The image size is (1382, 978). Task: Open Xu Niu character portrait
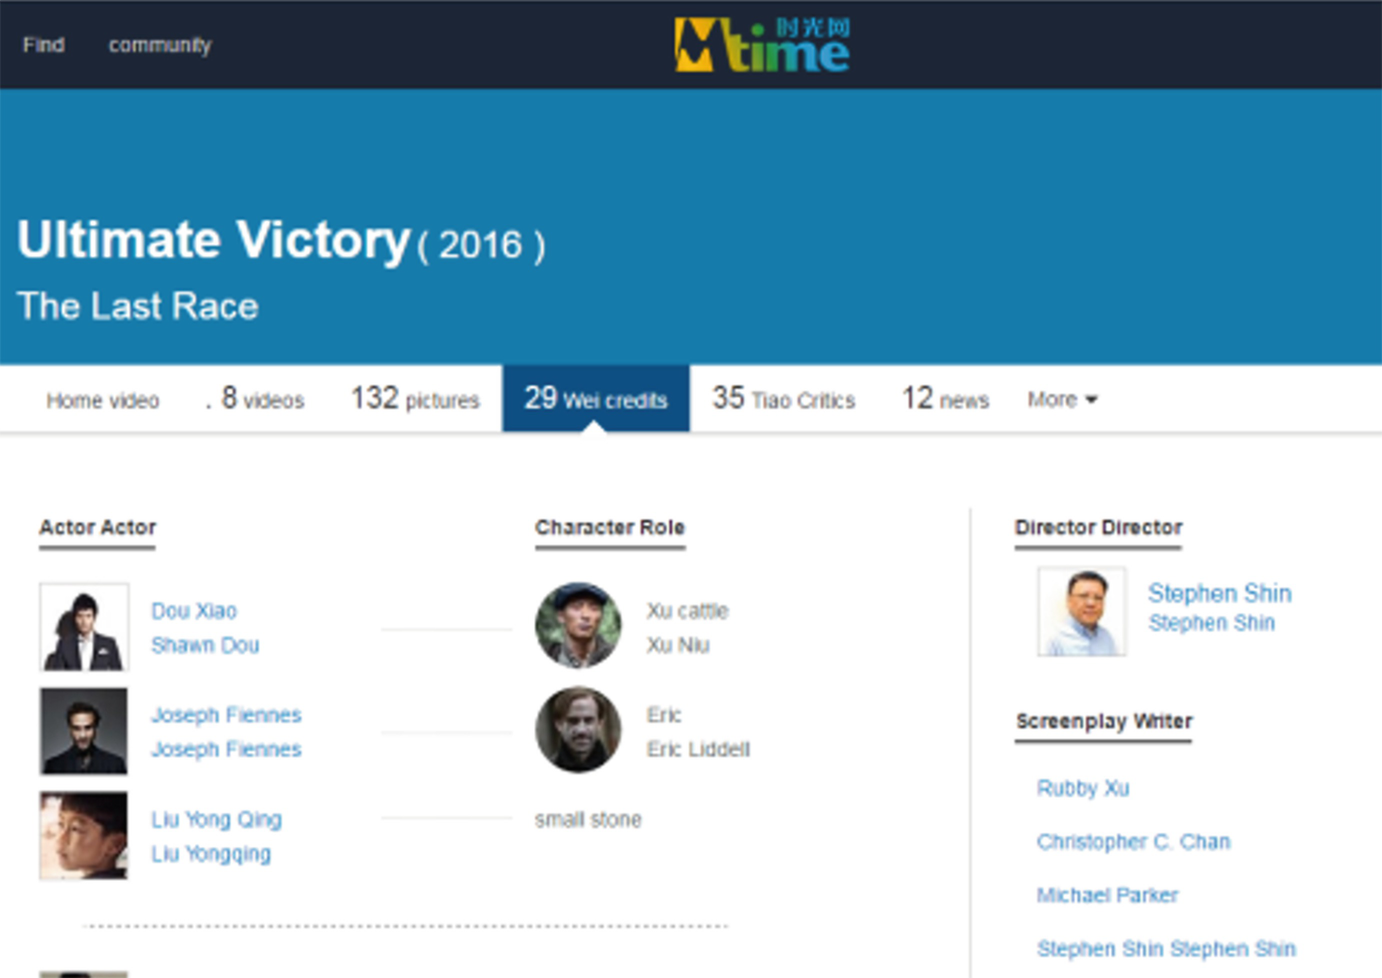point(578,626)
